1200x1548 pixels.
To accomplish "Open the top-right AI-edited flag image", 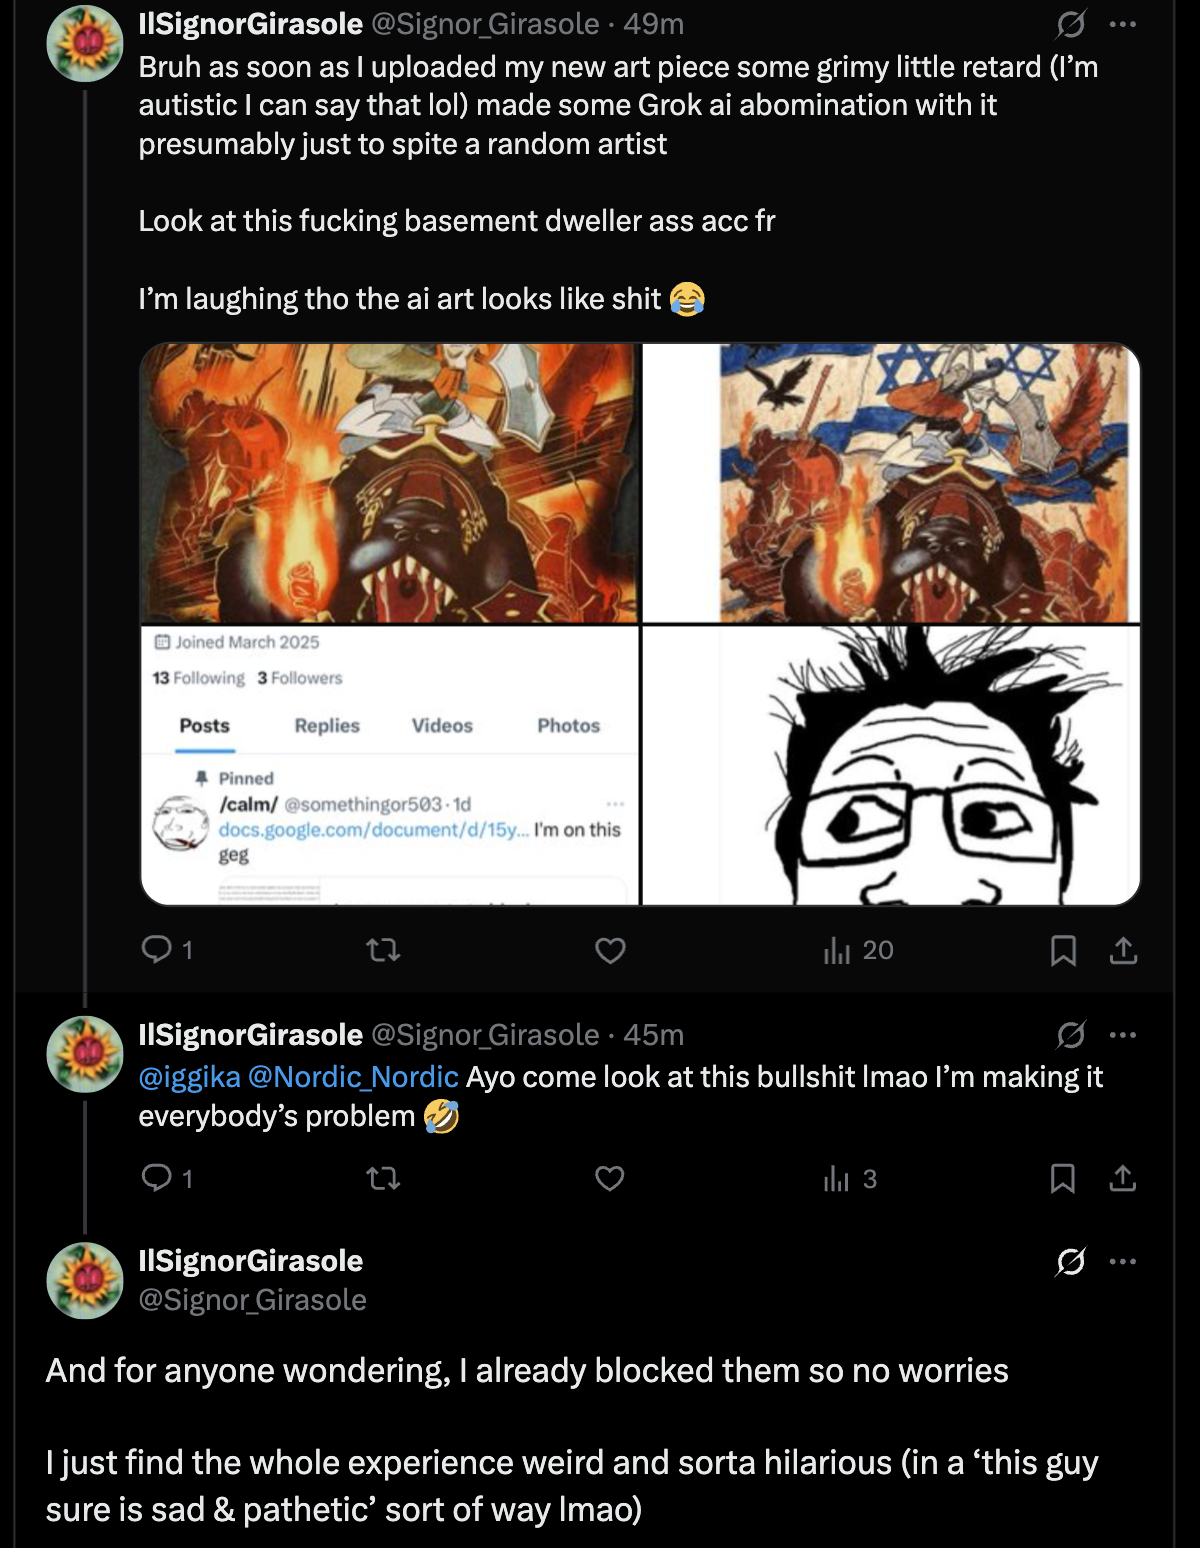I will [890, 483].
